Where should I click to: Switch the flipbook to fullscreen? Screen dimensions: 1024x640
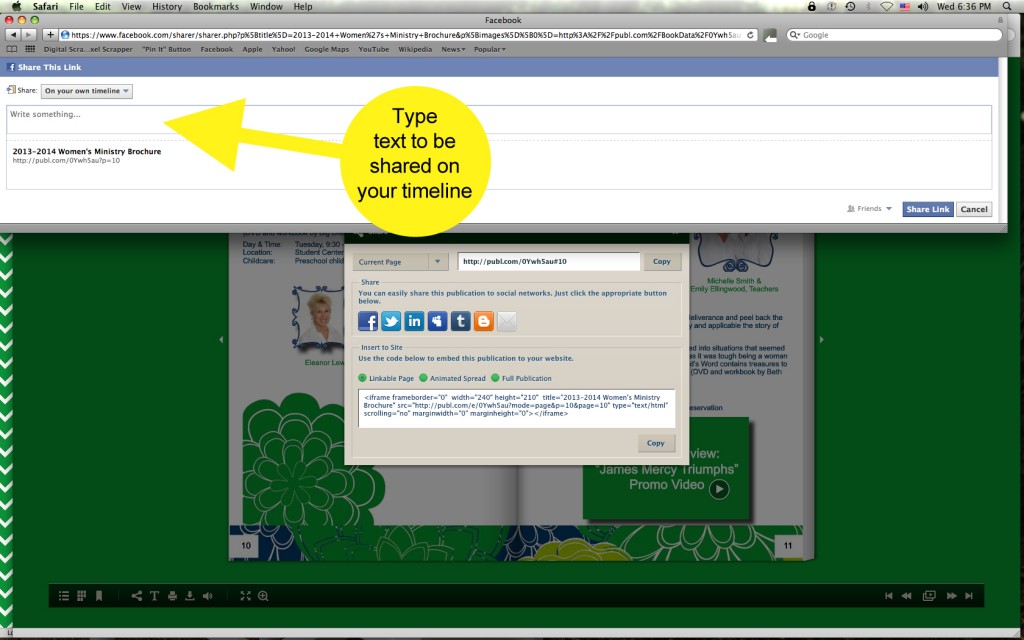click(246, 596)
